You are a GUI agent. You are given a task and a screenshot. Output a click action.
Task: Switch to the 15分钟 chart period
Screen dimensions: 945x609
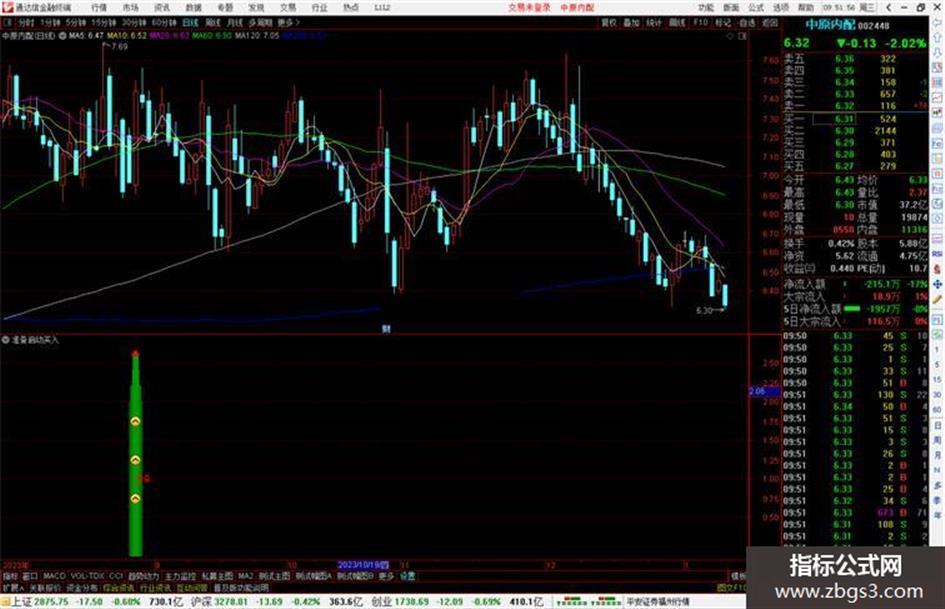102,22
